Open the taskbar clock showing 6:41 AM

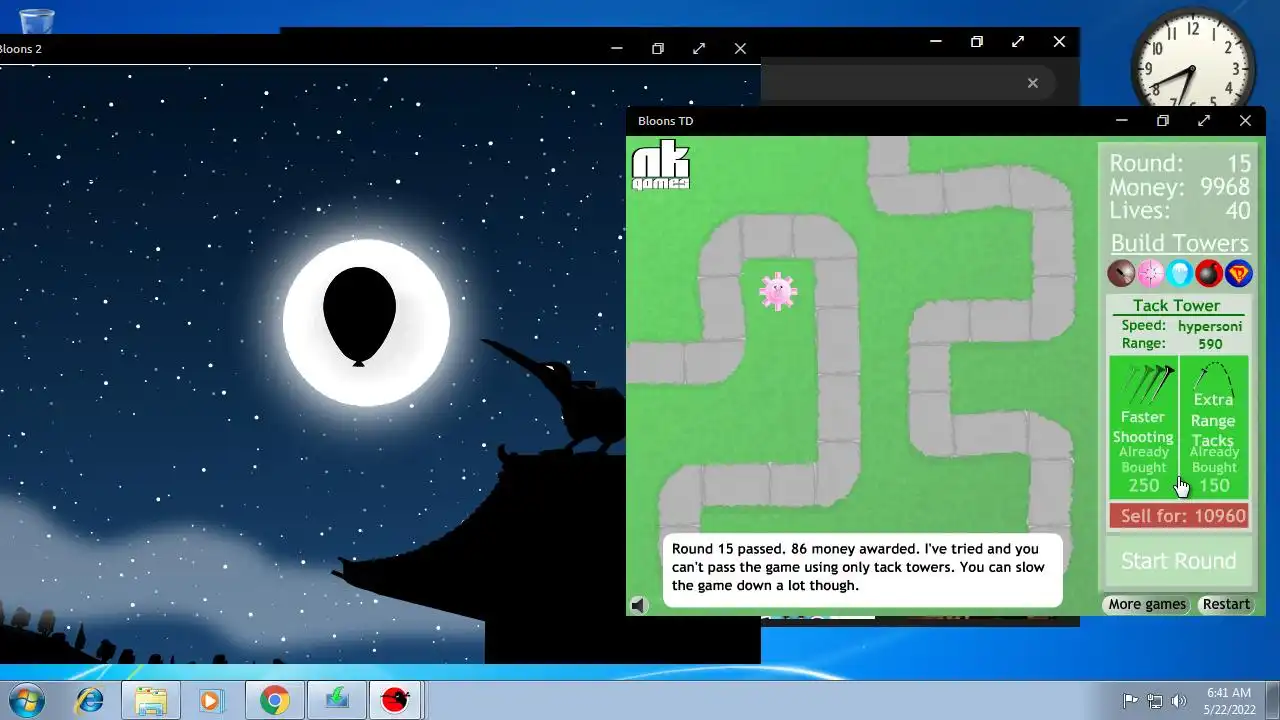(x=1228, y=700)
